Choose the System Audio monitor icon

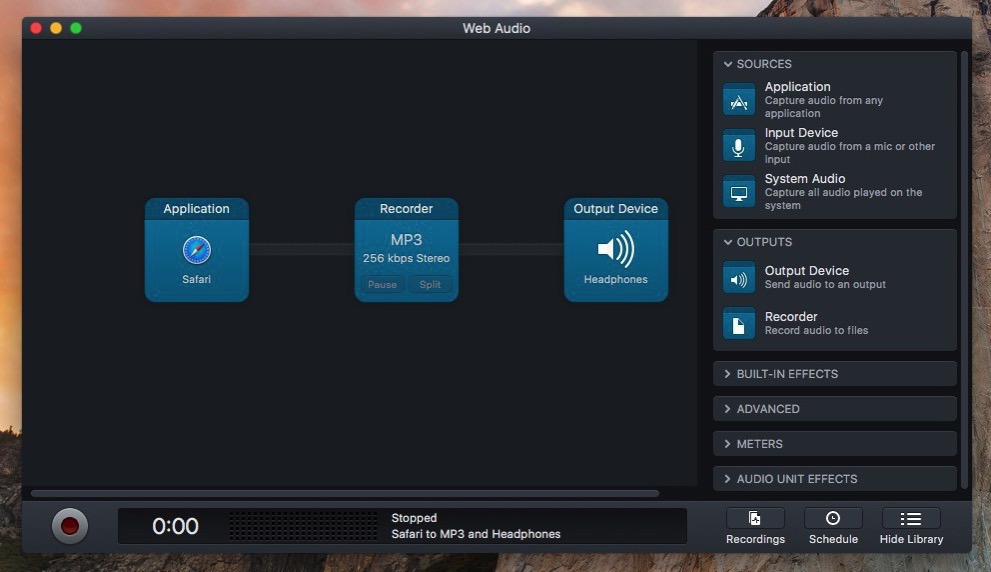pos(739,192)
